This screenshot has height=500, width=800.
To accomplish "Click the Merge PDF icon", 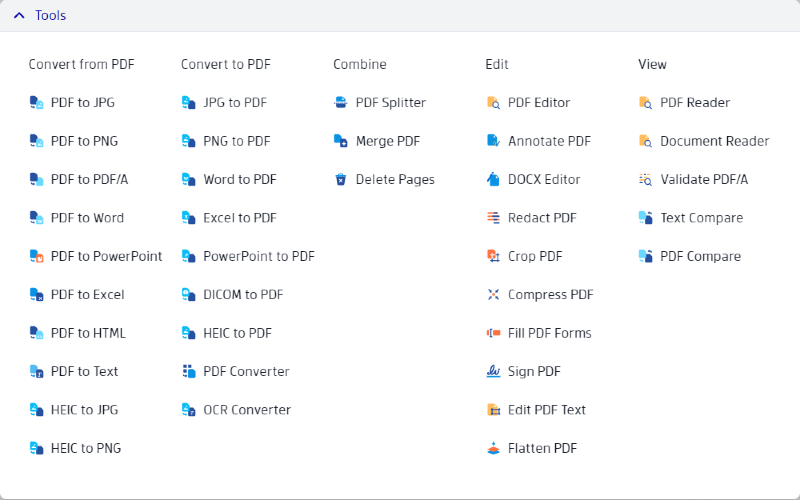I will tap(341, 141).
